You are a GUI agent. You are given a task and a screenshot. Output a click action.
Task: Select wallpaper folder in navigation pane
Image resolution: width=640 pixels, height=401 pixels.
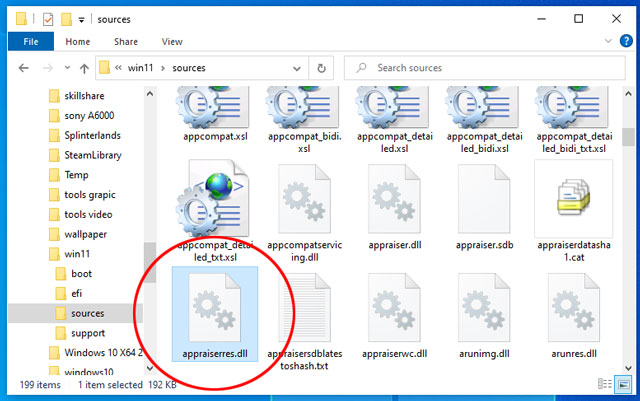(85, 234)
